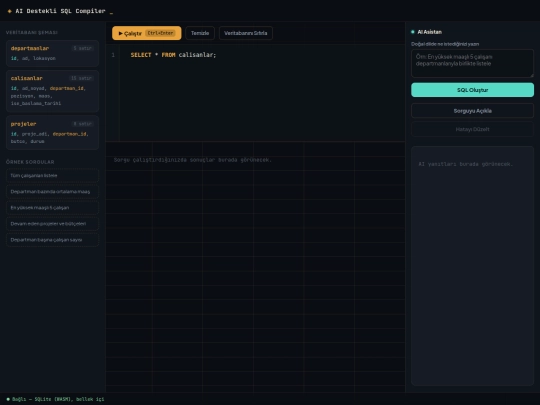Click the '8 satır' badge on projeler
Image resolution: width=540 pixels, height=405 pixels.
click(x=83, y=124)
